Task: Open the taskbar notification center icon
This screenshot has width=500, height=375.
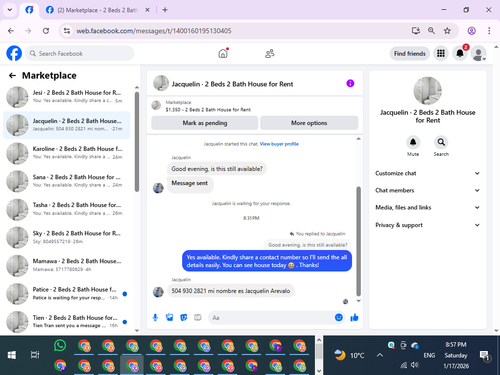Action: (x=484, y=356)
